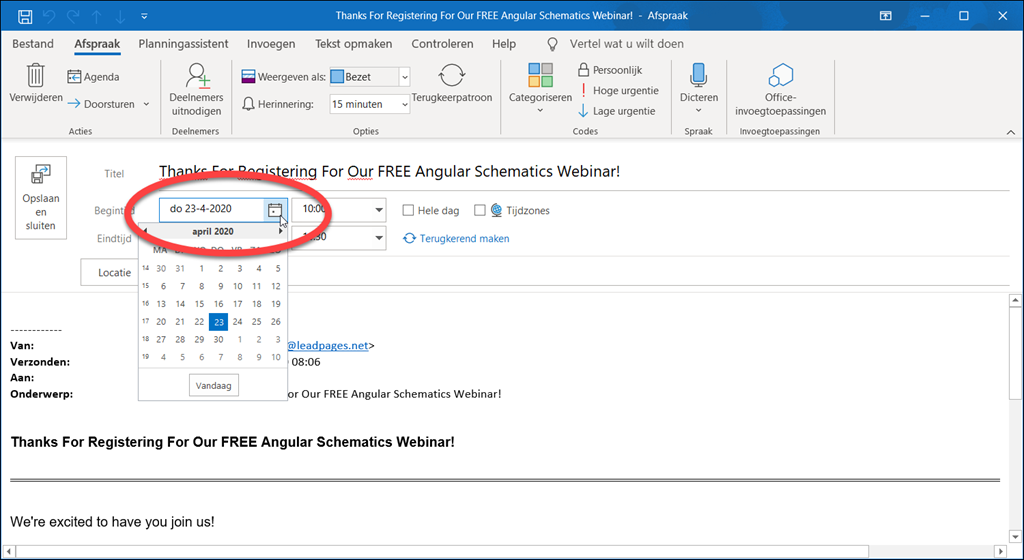
Task: Click Deelnemers uitnodigen icon
Action: (197, 76)
